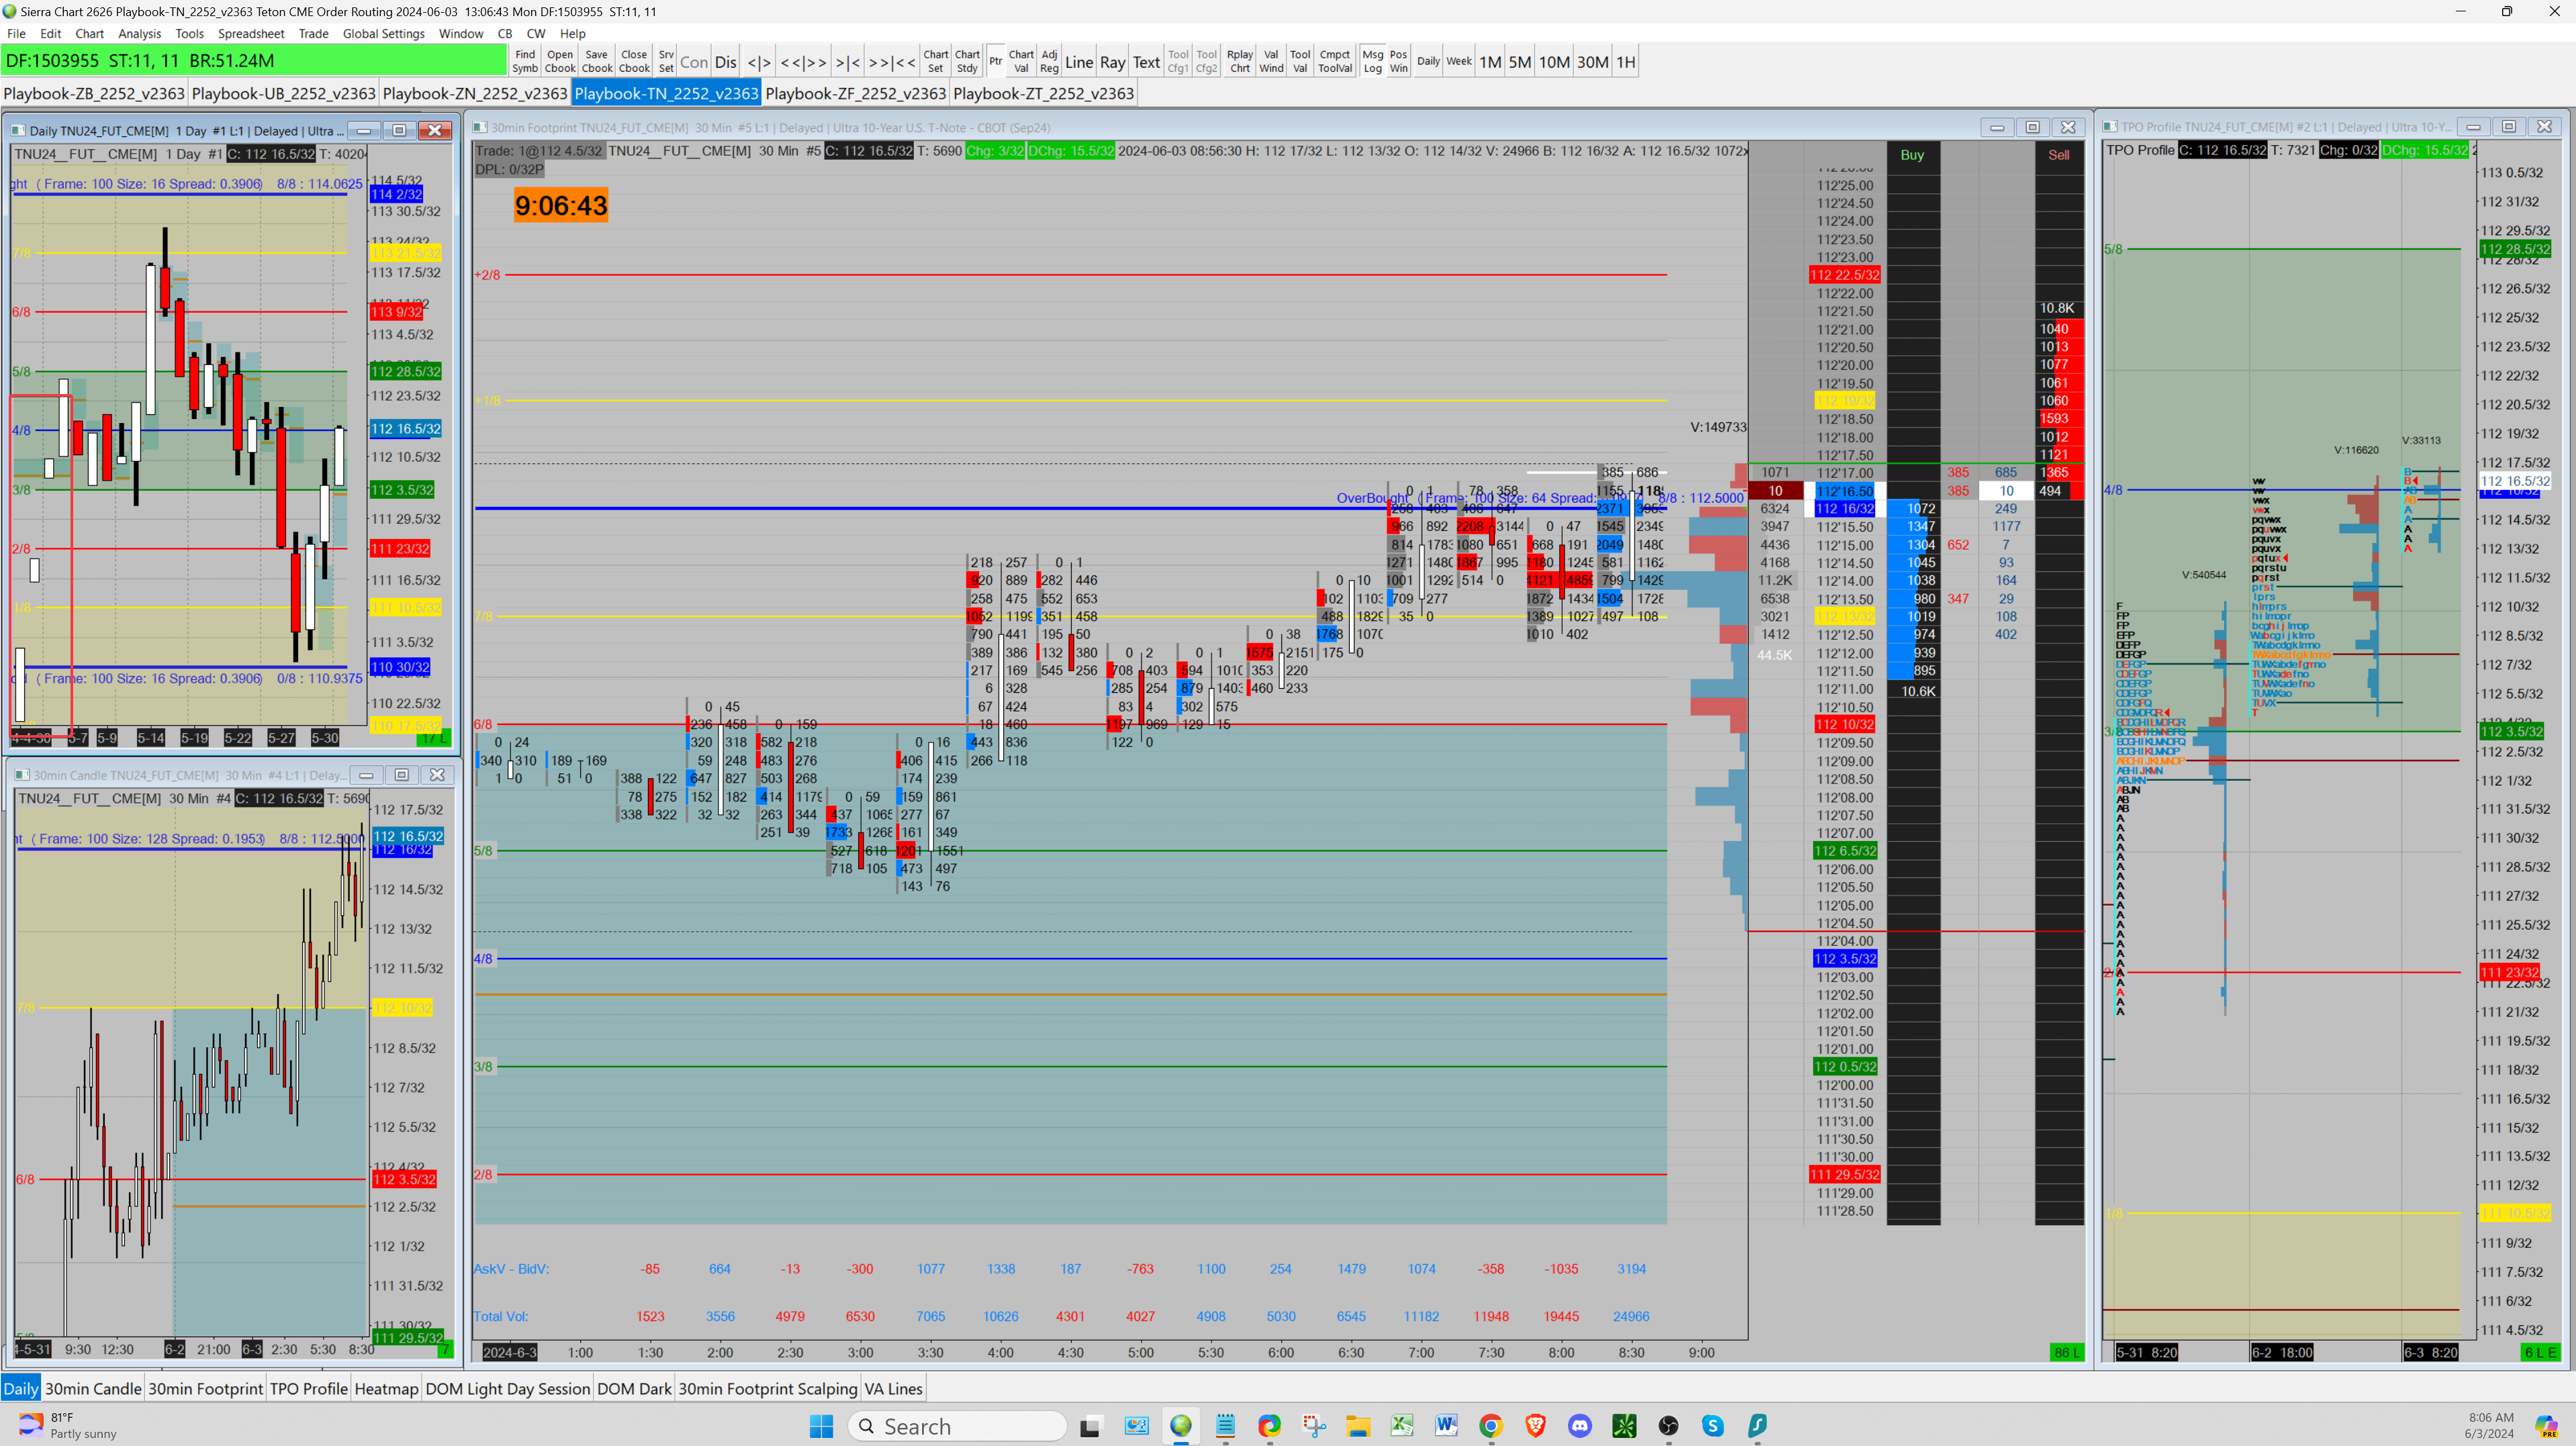Viewport: 2576px width, 1446px height.
Task: Open the Global Settings menu
Action: 383,33
